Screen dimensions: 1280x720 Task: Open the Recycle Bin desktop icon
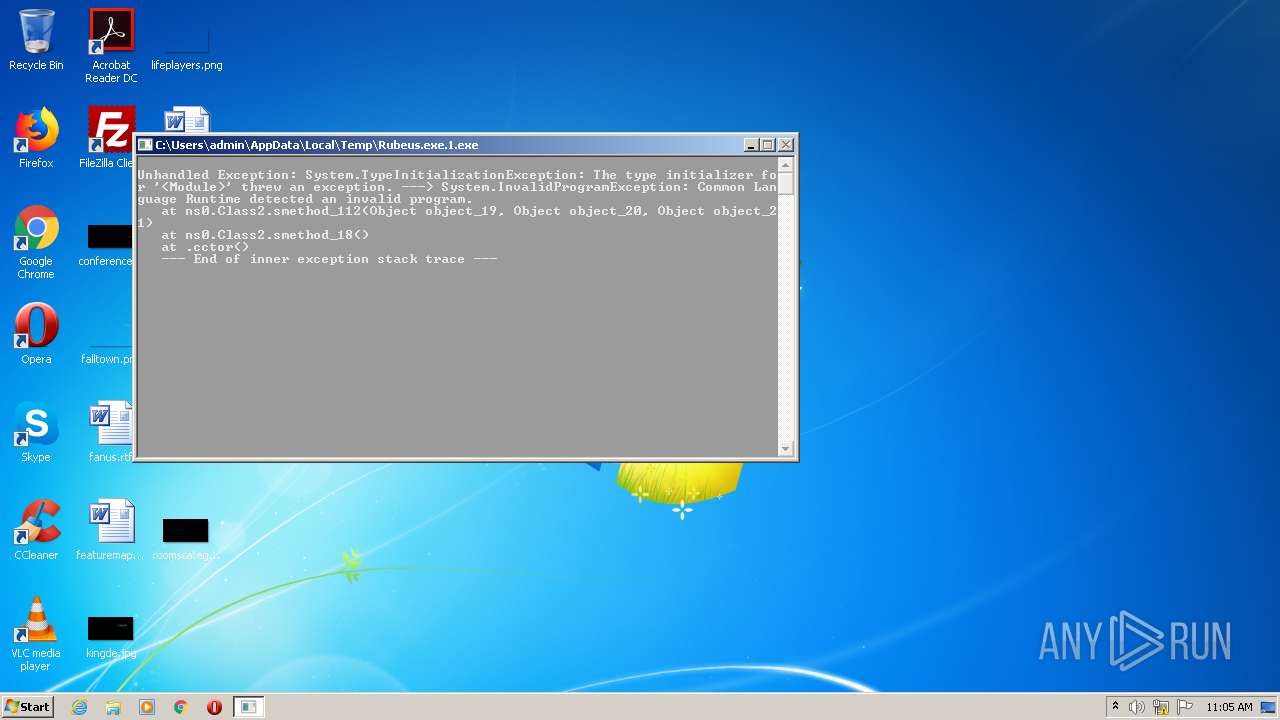[x=36, y=40]
